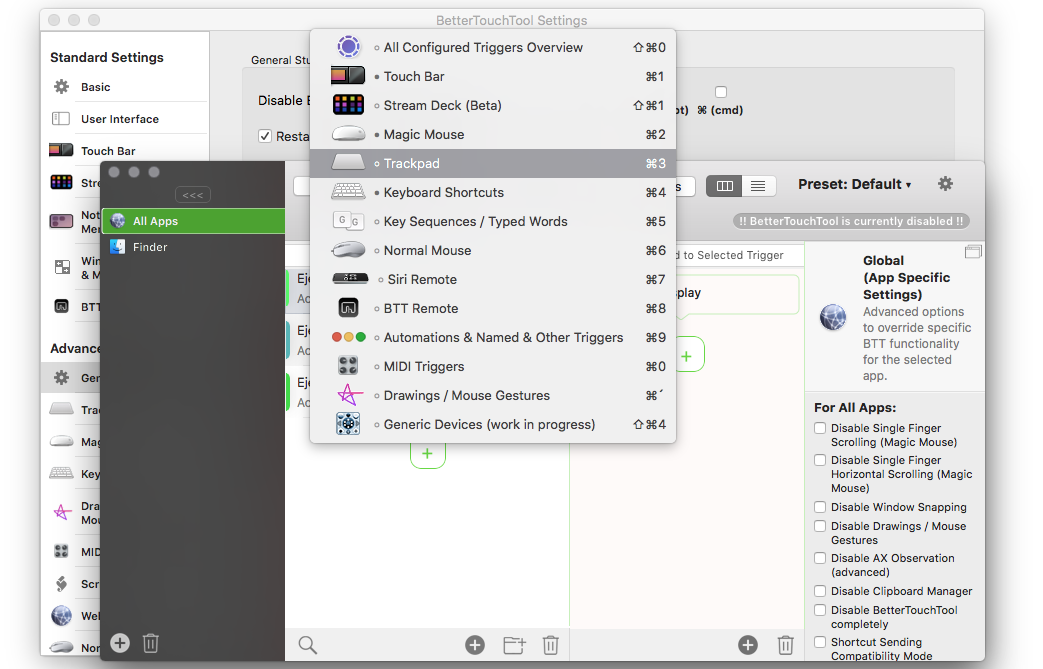Click the MIDI pad icon in Settings sidebar

[x=61, y=551]
